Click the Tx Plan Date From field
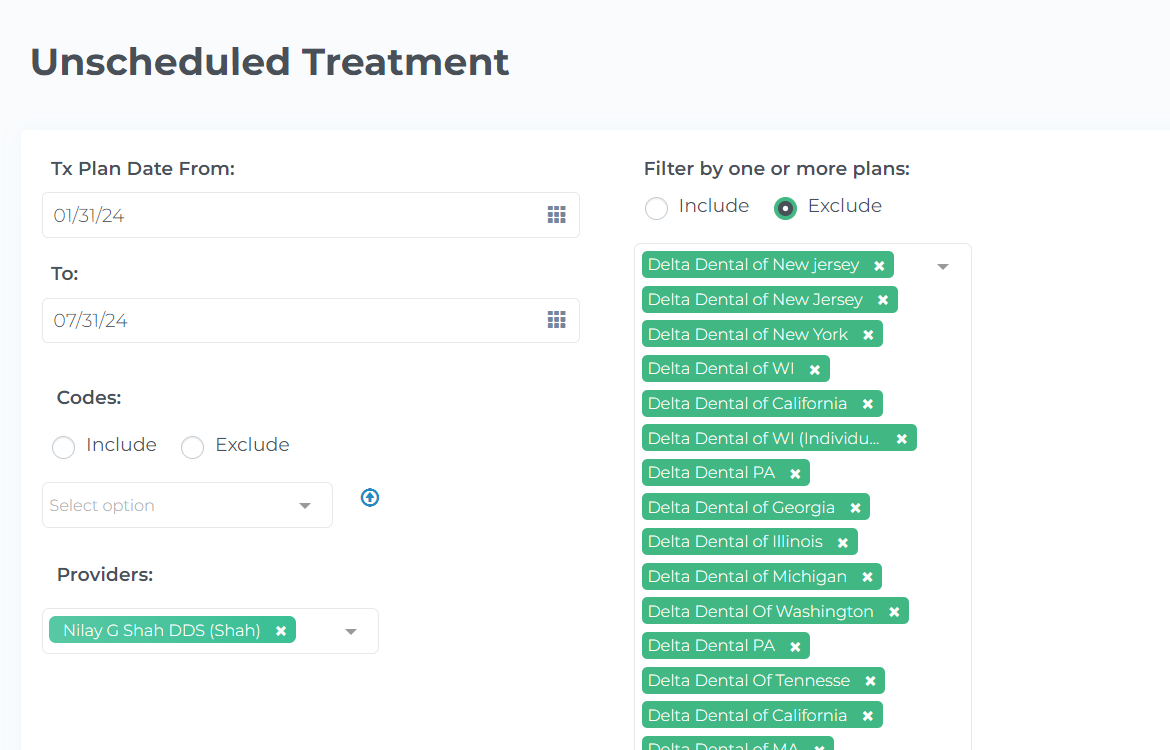Screen dimensions: 1170x750 point(310,215)
